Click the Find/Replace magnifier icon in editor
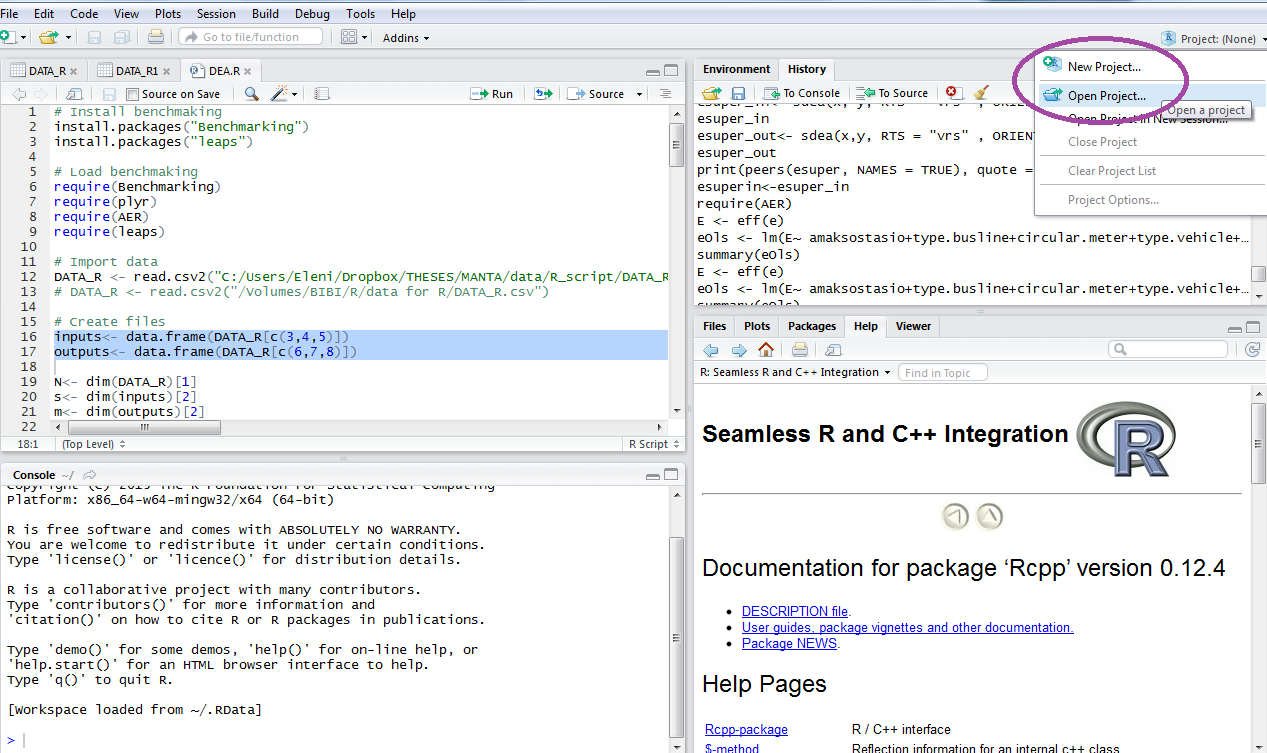Screen dimensions: 1267x753 click(251, 94)
